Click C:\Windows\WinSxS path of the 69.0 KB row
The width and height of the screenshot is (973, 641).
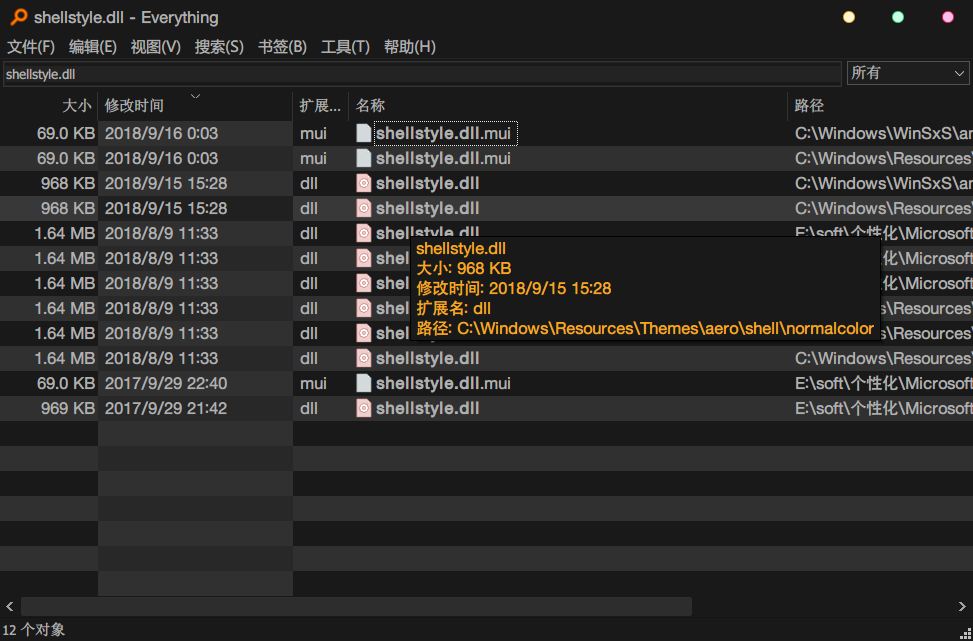tap(884, 133)
